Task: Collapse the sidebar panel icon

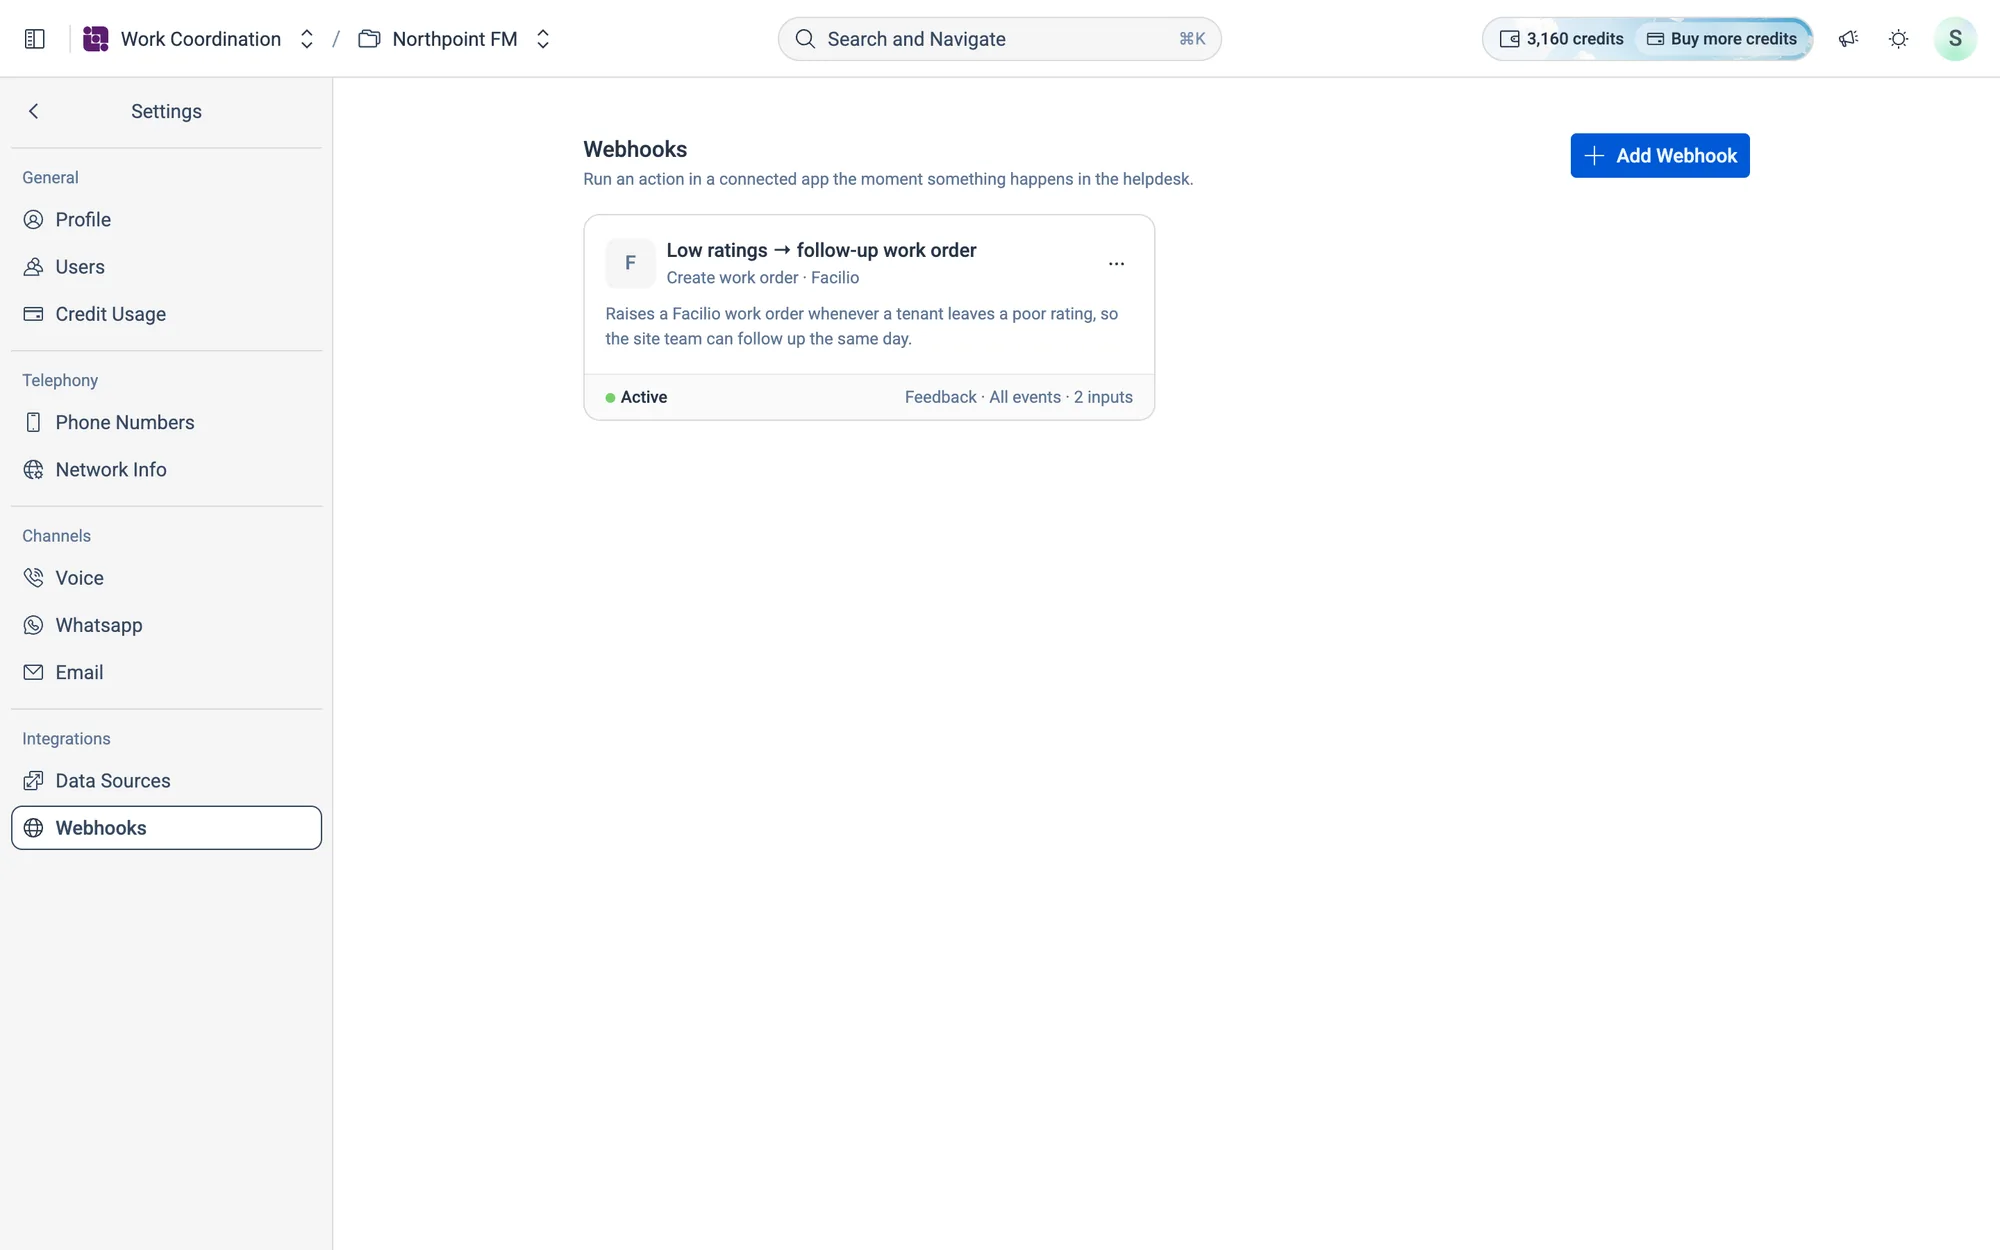Action: pos(35,39)
